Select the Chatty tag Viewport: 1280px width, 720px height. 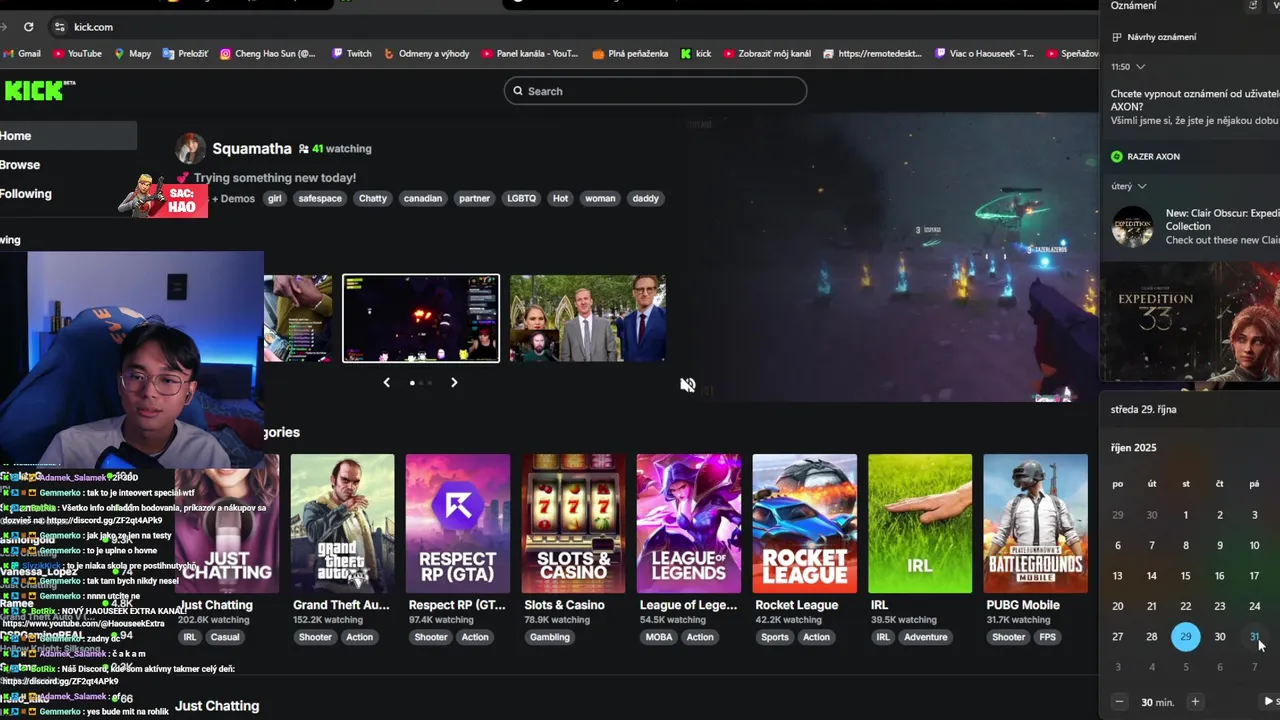click(x=373, y=198)
